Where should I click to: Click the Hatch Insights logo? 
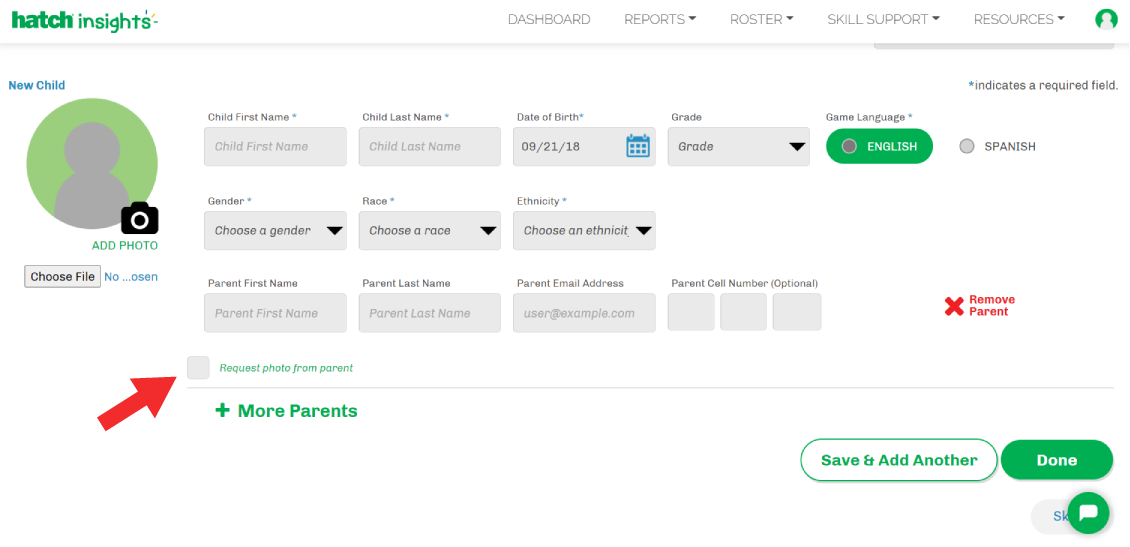(84, 20)
